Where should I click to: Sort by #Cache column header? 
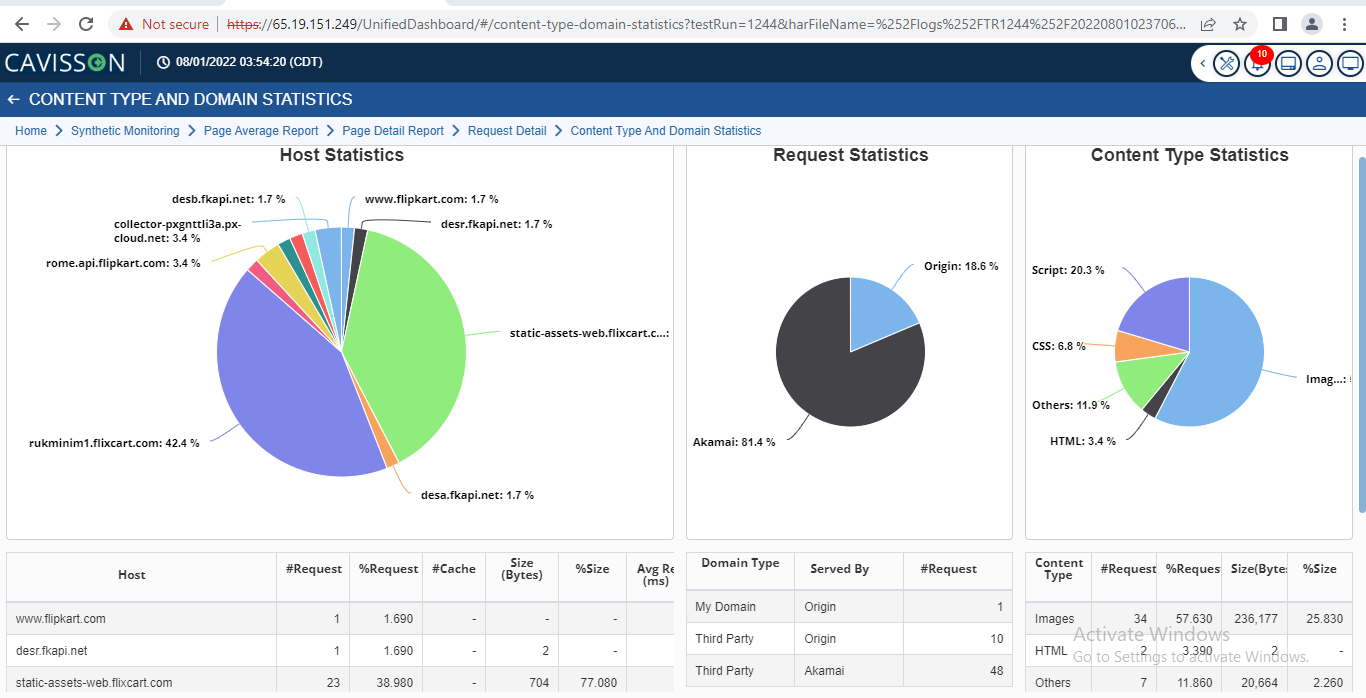tap(454, 569)
